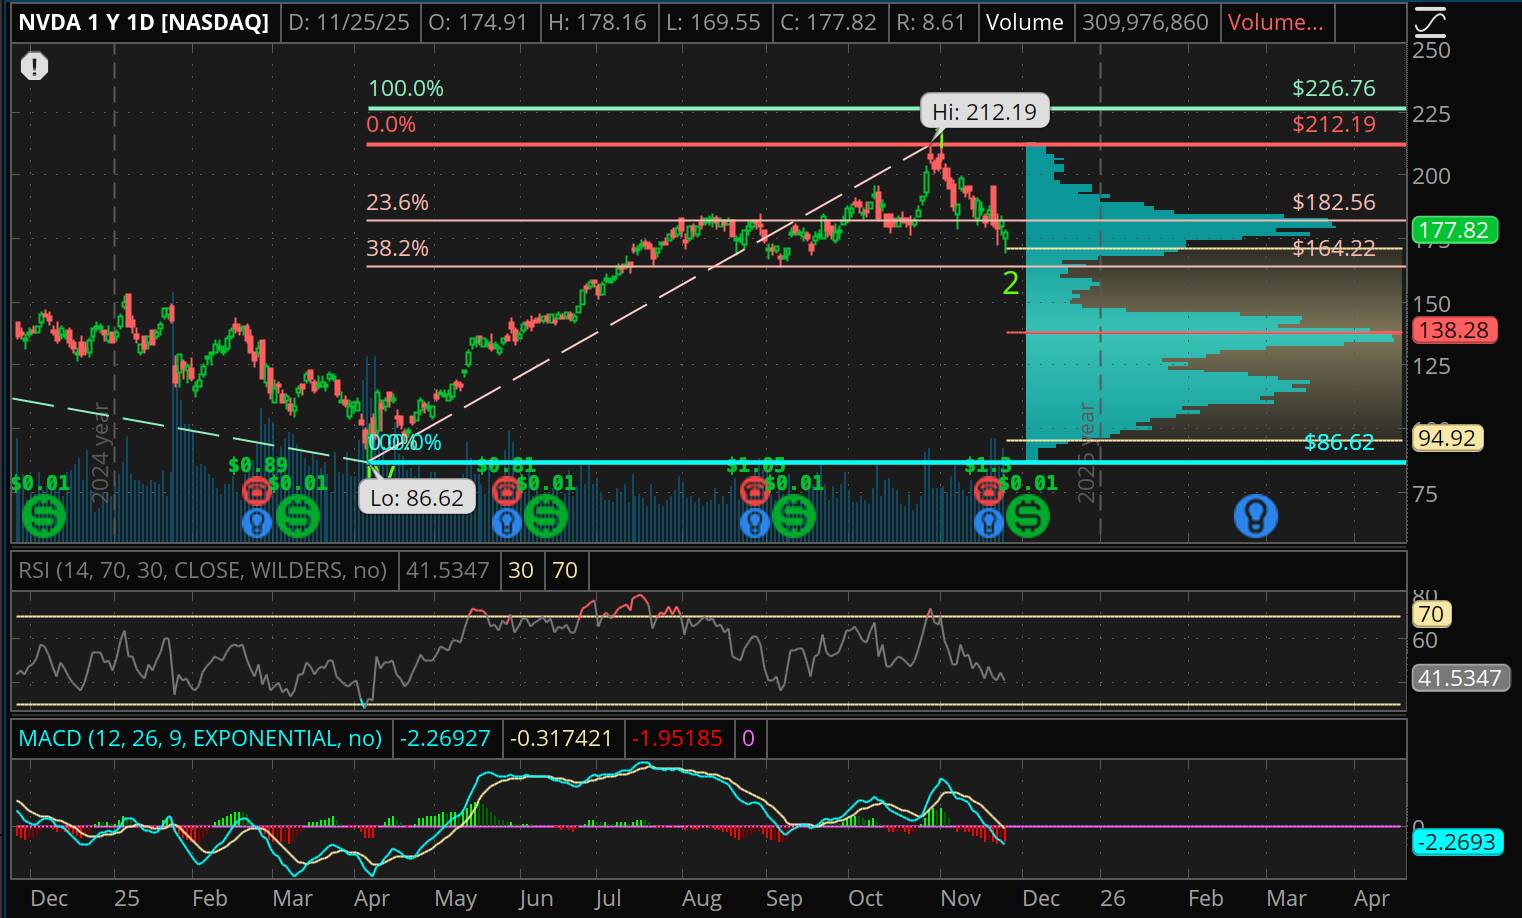Click the lightbulb under the $1.3 earnings icon
This screenshot has height=918, width=1522.
[988, 521]
